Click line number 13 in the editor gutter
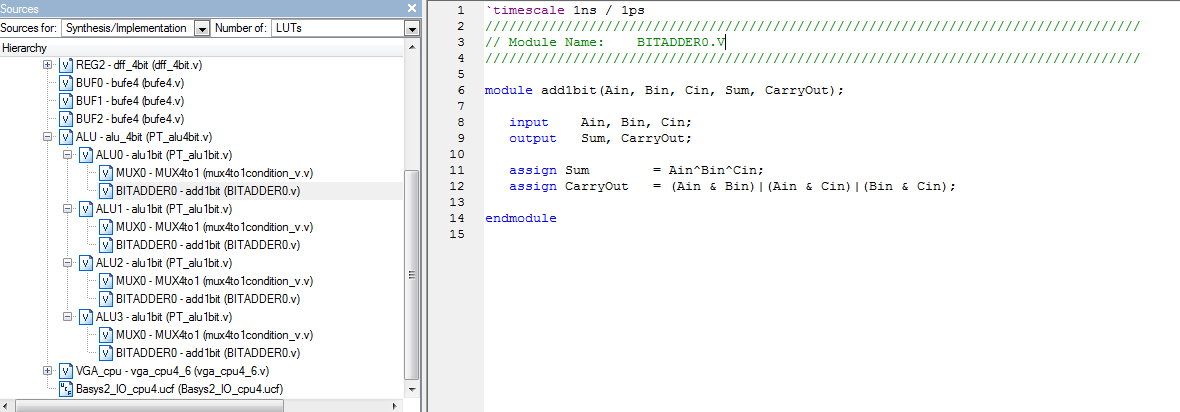 (x=457, y=202)
